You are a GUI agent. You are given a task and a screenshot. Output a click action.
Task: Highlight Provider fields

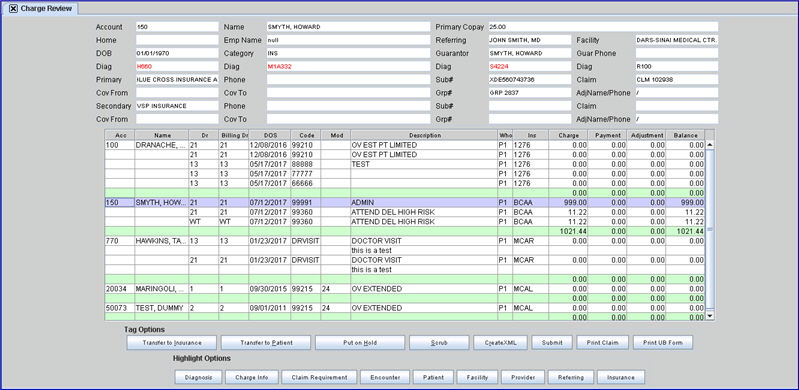[x=523, y=377]
